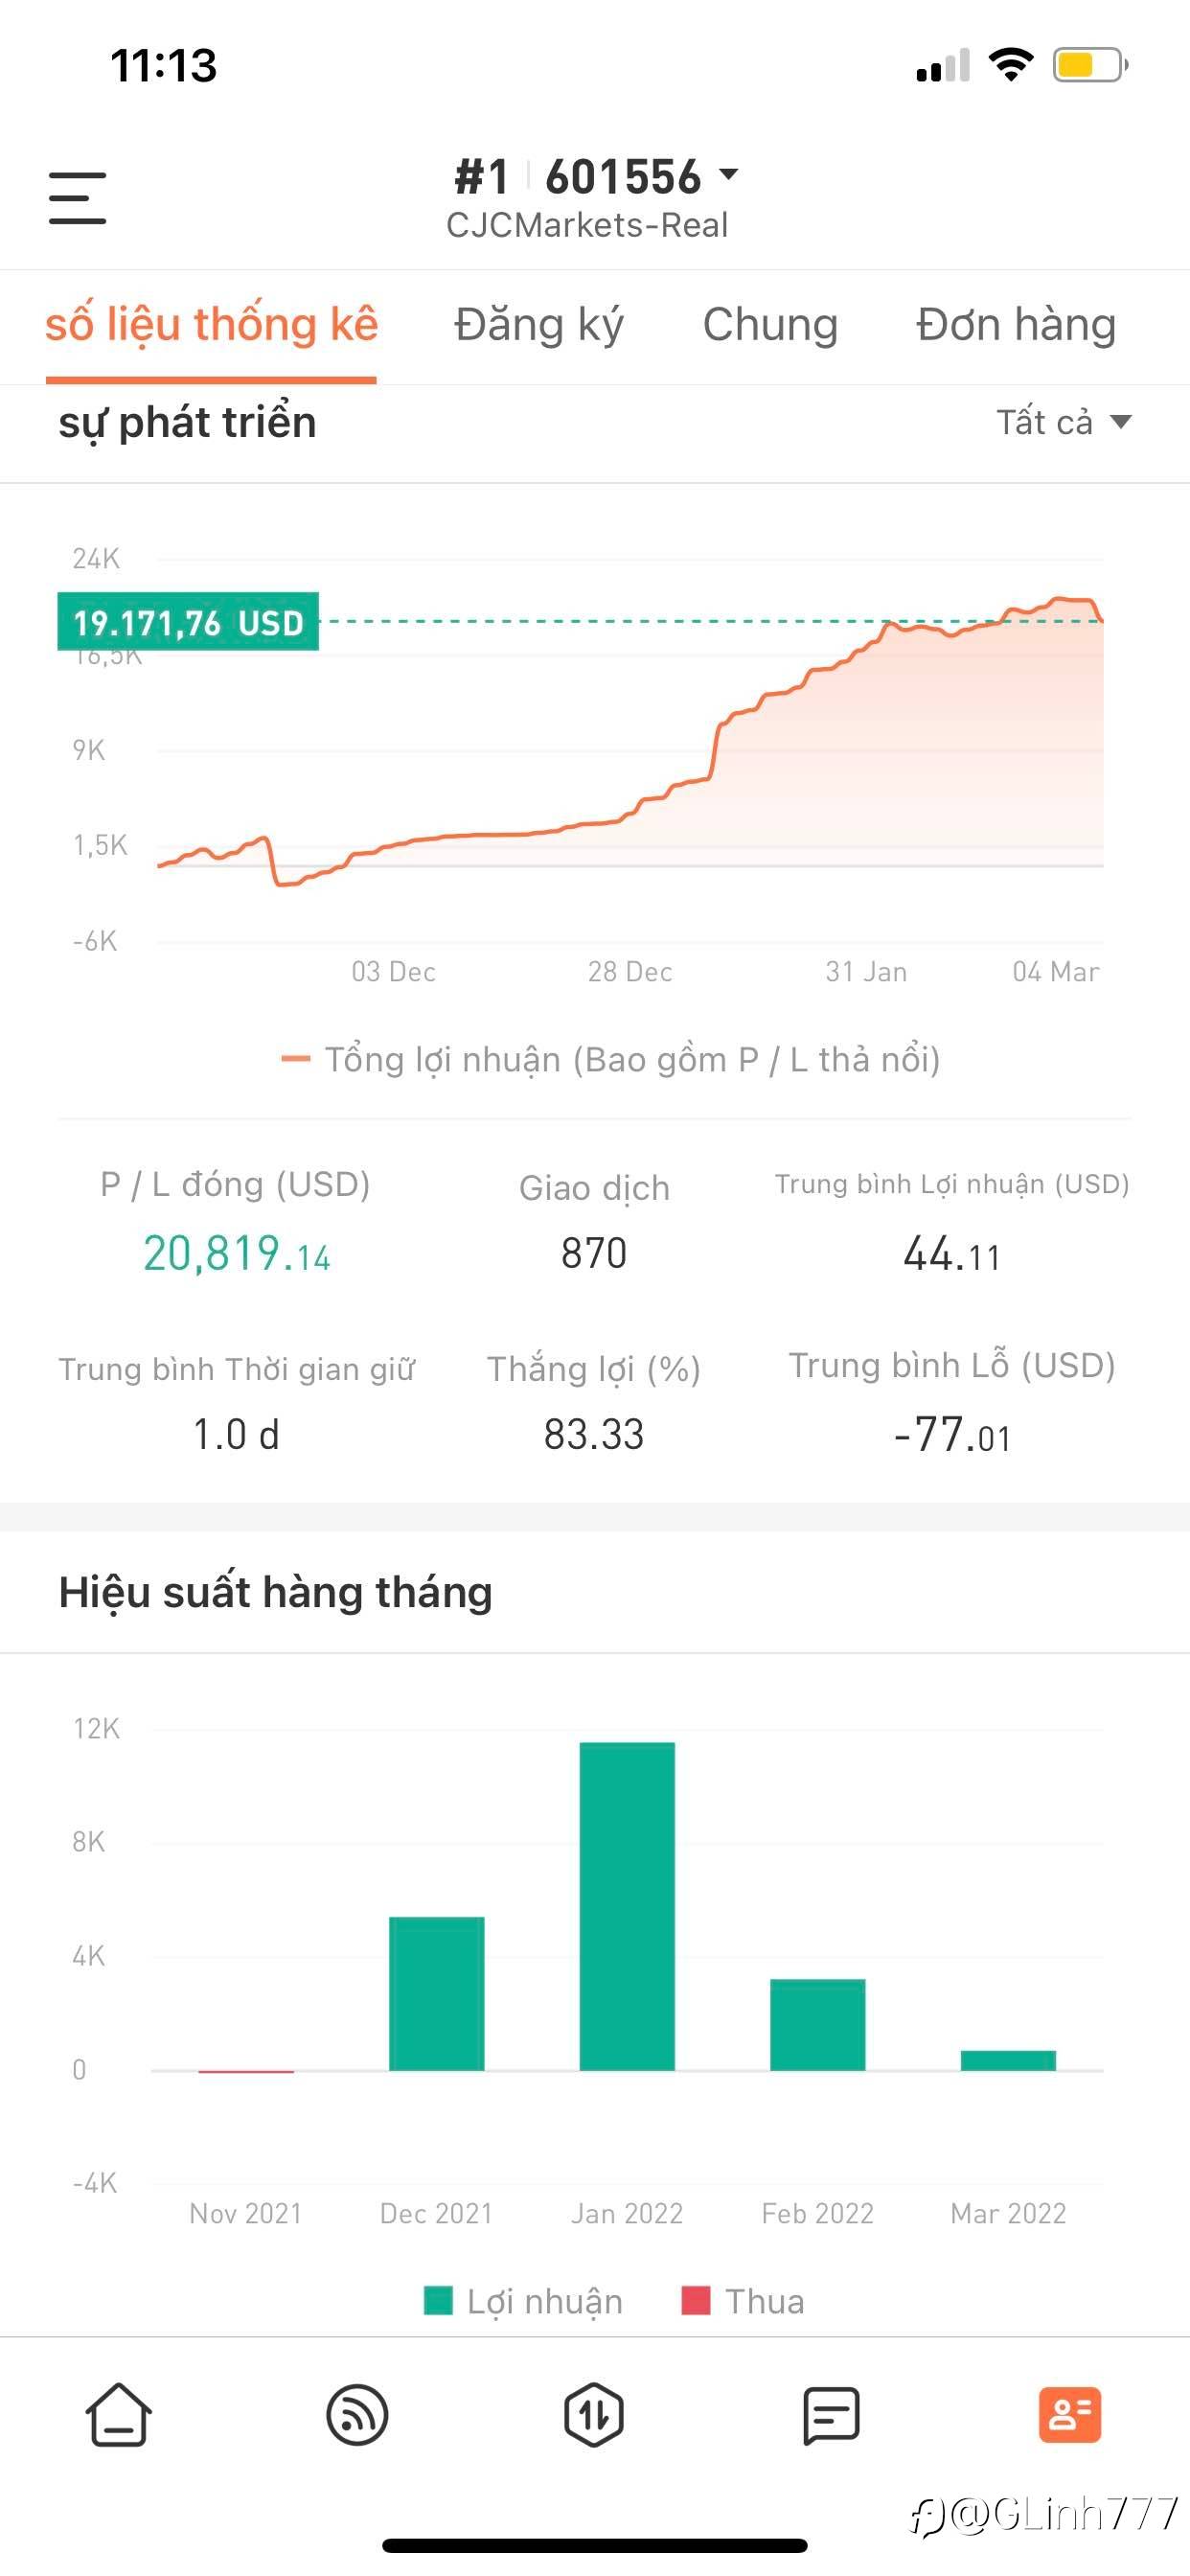The width and height of the screenshot is (1190, 2576).
Task: Tap the Jan 2022 profit bar
Action: click(x=627, y=1905)
